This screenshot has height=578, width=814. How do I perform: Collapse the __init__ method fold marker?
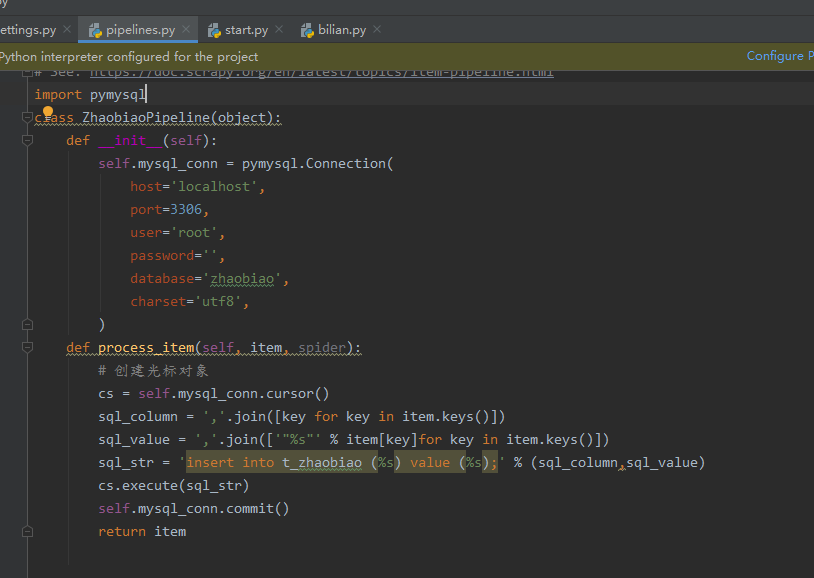(x=28, y=140)
